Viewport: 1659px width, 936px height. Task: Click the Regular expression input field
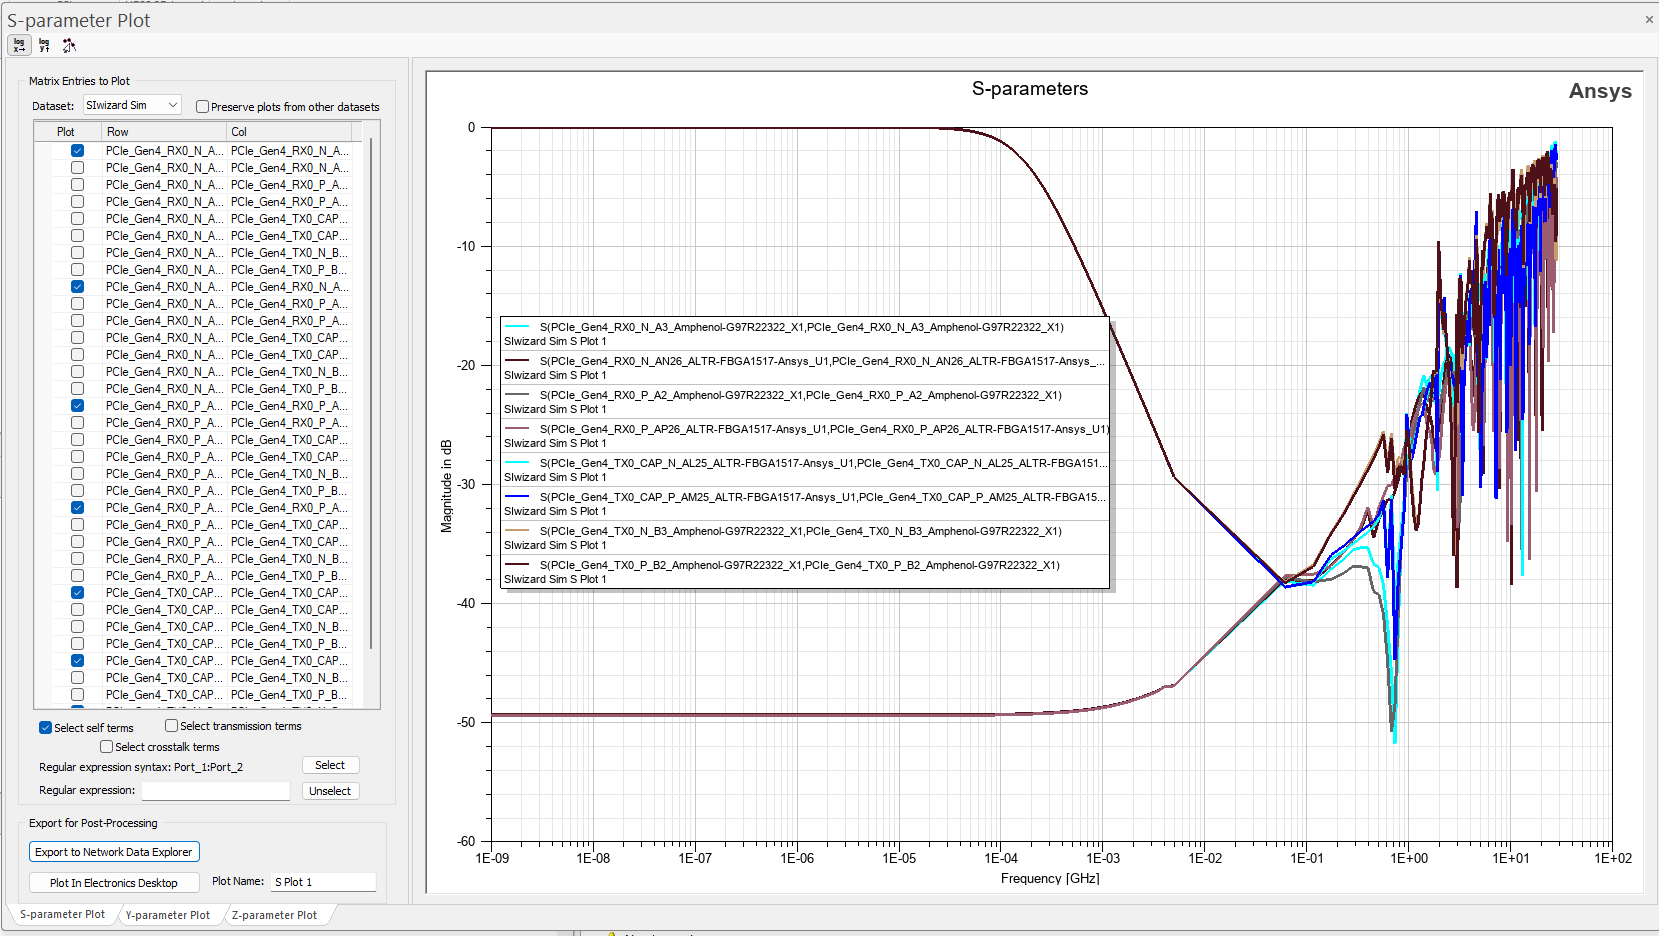click(x=215, y=790)
